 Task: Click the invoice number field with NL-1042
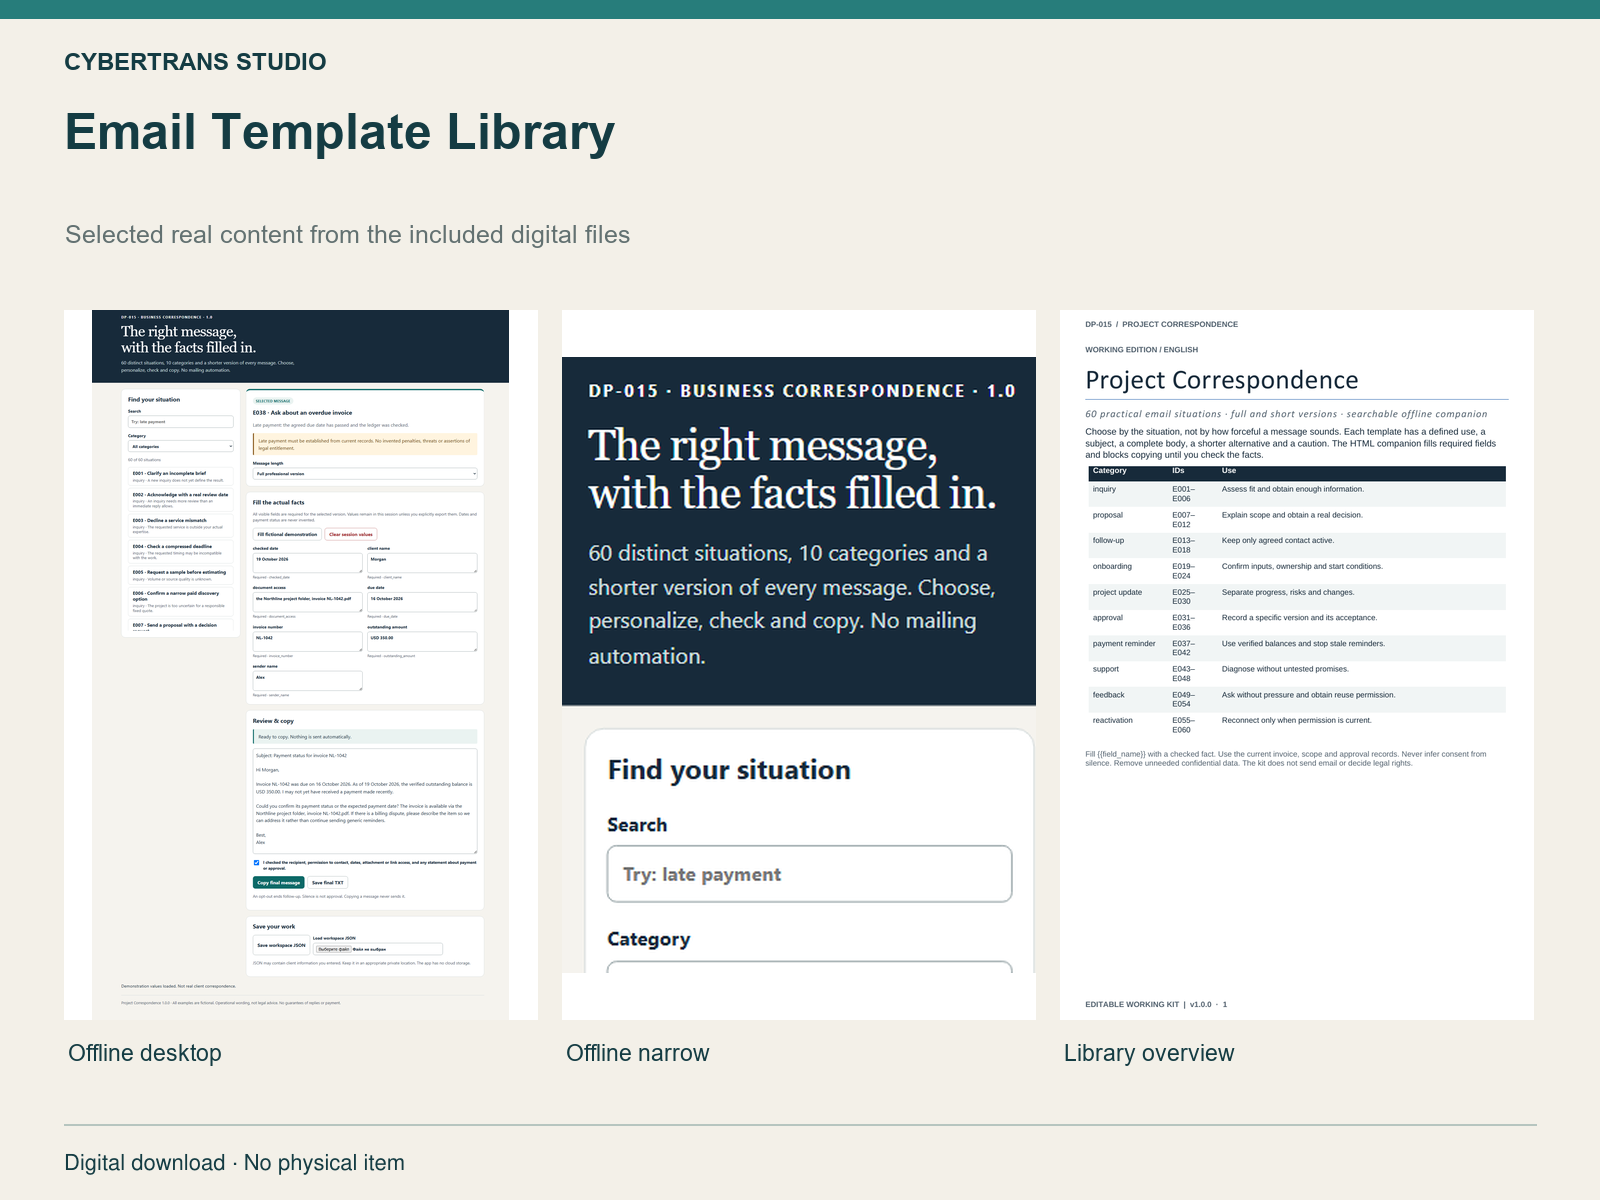[x=307, y=641]
